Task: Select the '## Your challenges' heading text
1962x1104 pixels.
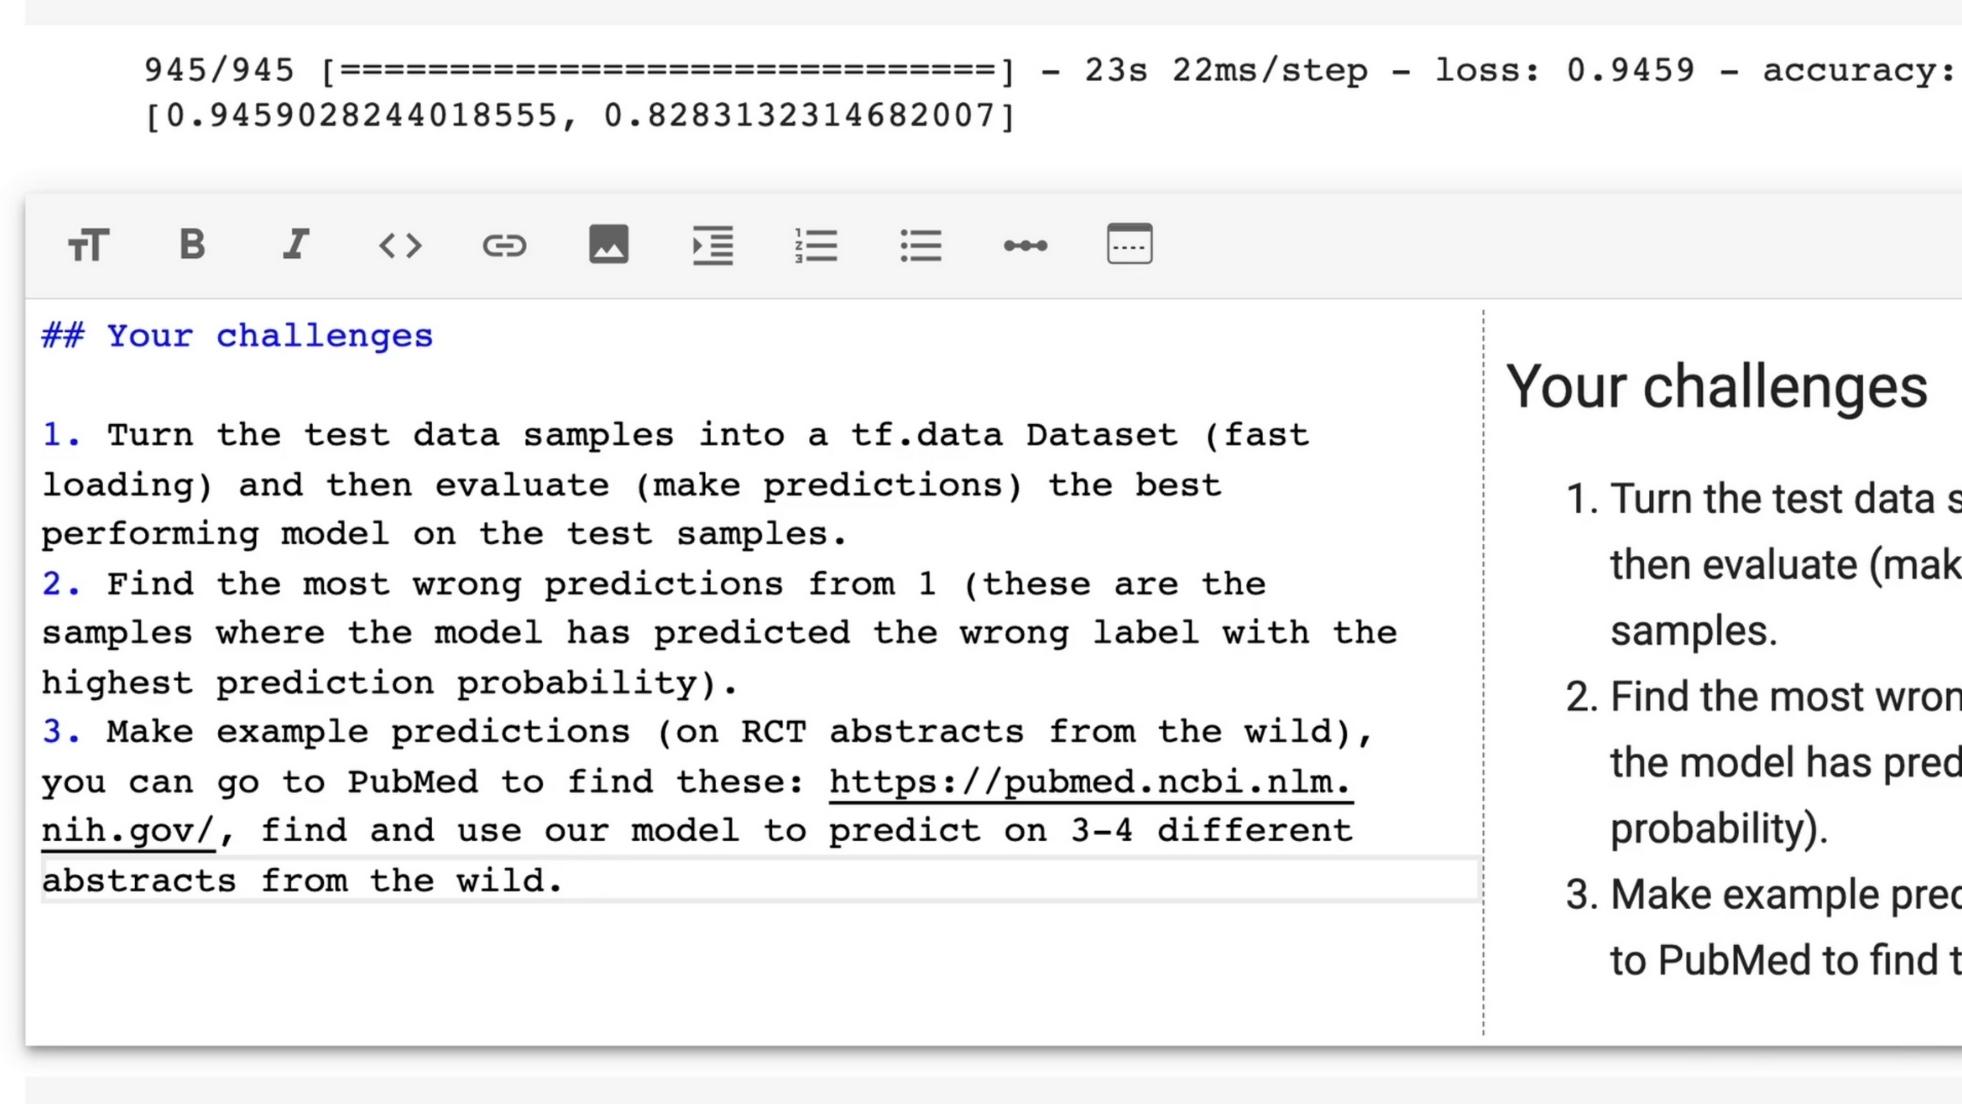Action: click(x=235, y=335)
